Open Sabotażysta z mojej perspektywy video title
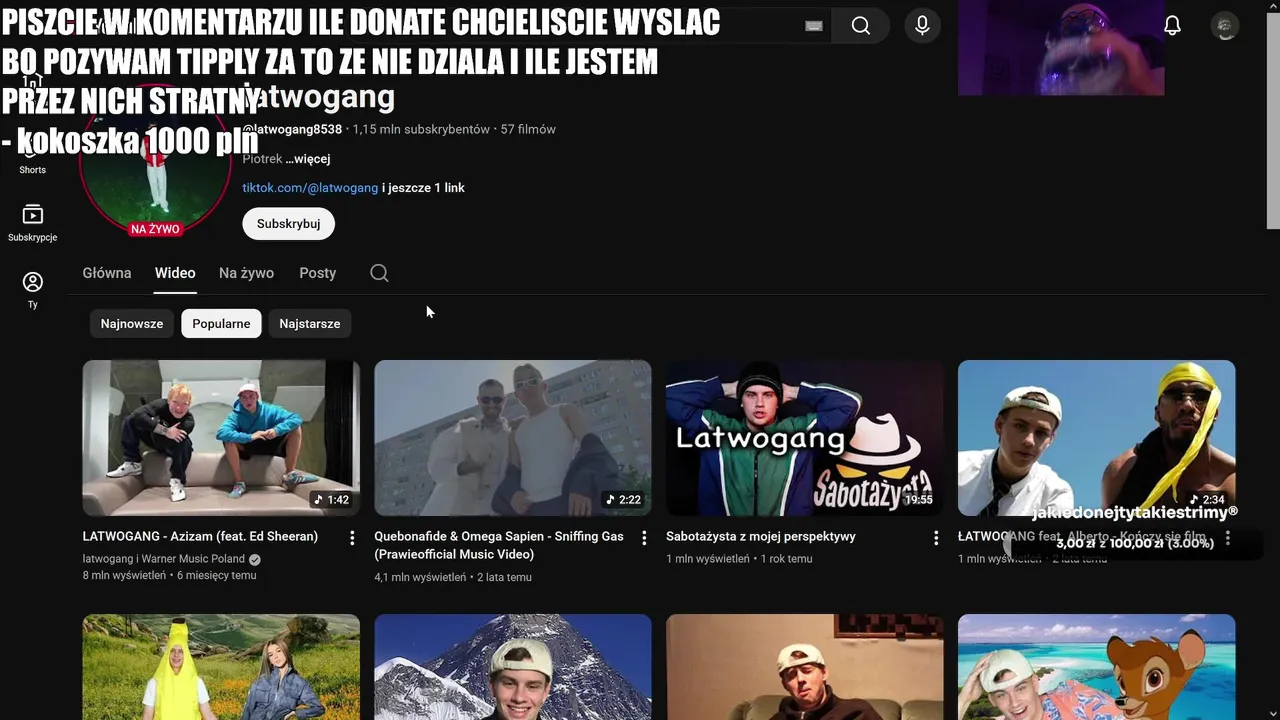The image size is (1280, 720). click(761, 537)
